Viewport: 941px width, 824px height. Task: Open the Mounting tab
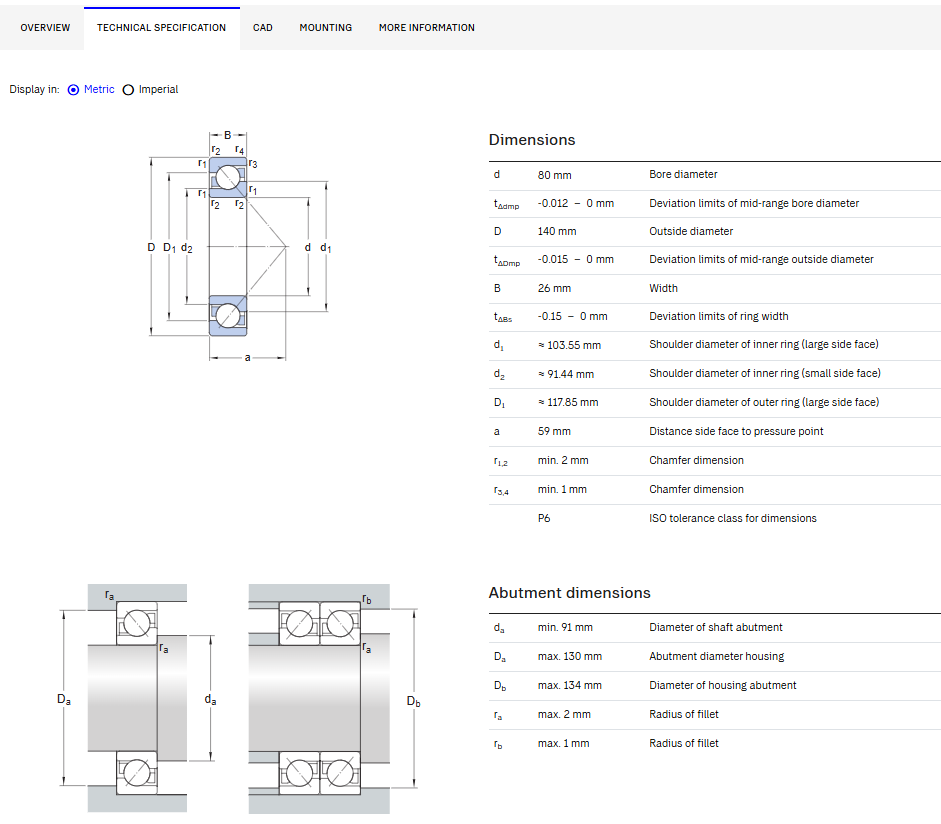click(x=326, y=28)
